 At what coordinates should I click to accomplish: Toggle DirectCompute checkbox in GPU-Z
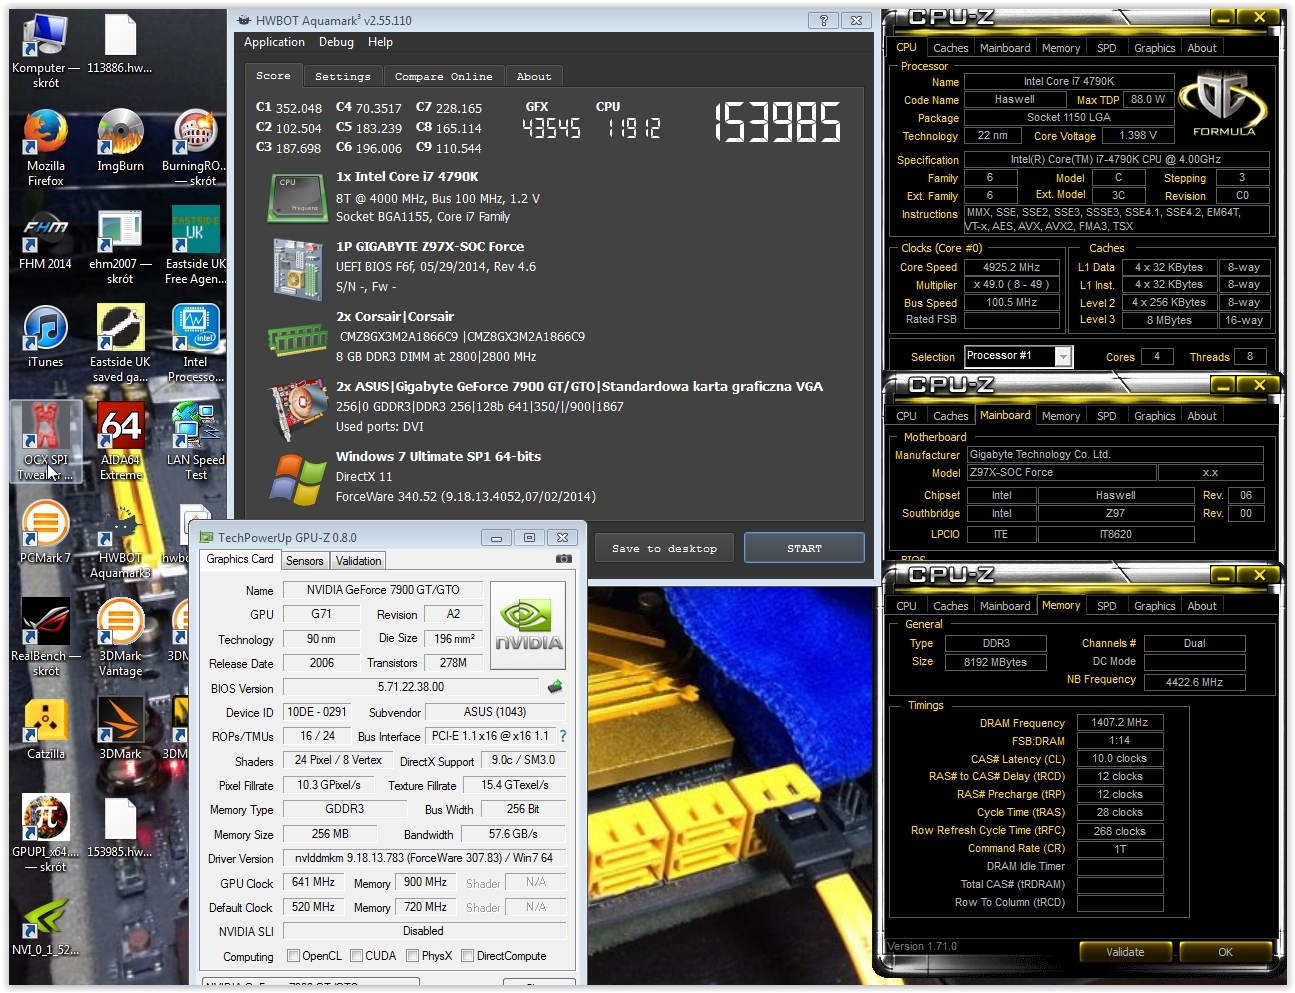(x=467, y=955)
